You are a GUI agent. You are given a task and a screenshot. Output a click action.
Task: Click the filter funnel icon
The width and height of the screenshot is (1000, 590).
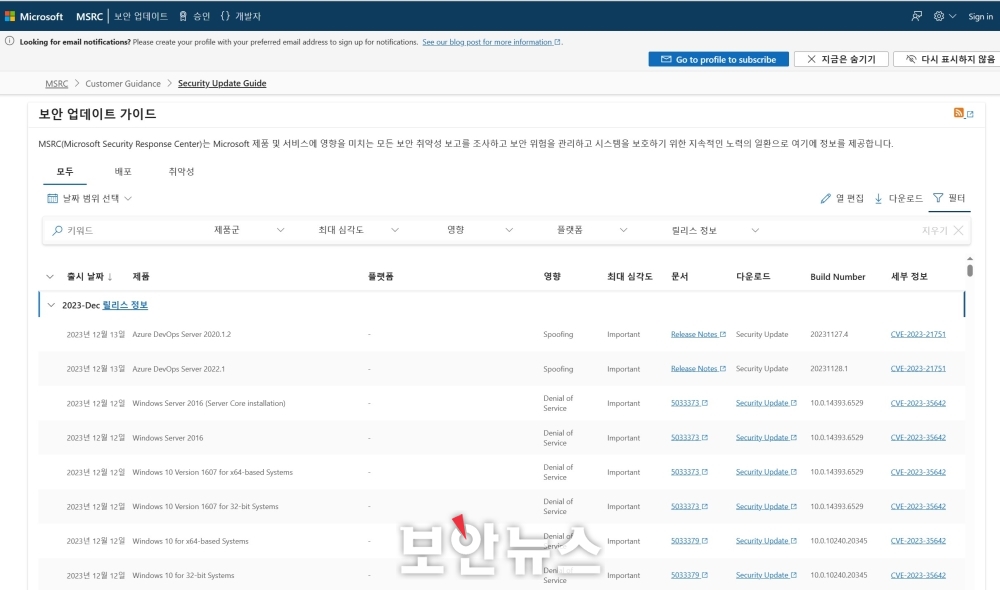tap(938, 198)
